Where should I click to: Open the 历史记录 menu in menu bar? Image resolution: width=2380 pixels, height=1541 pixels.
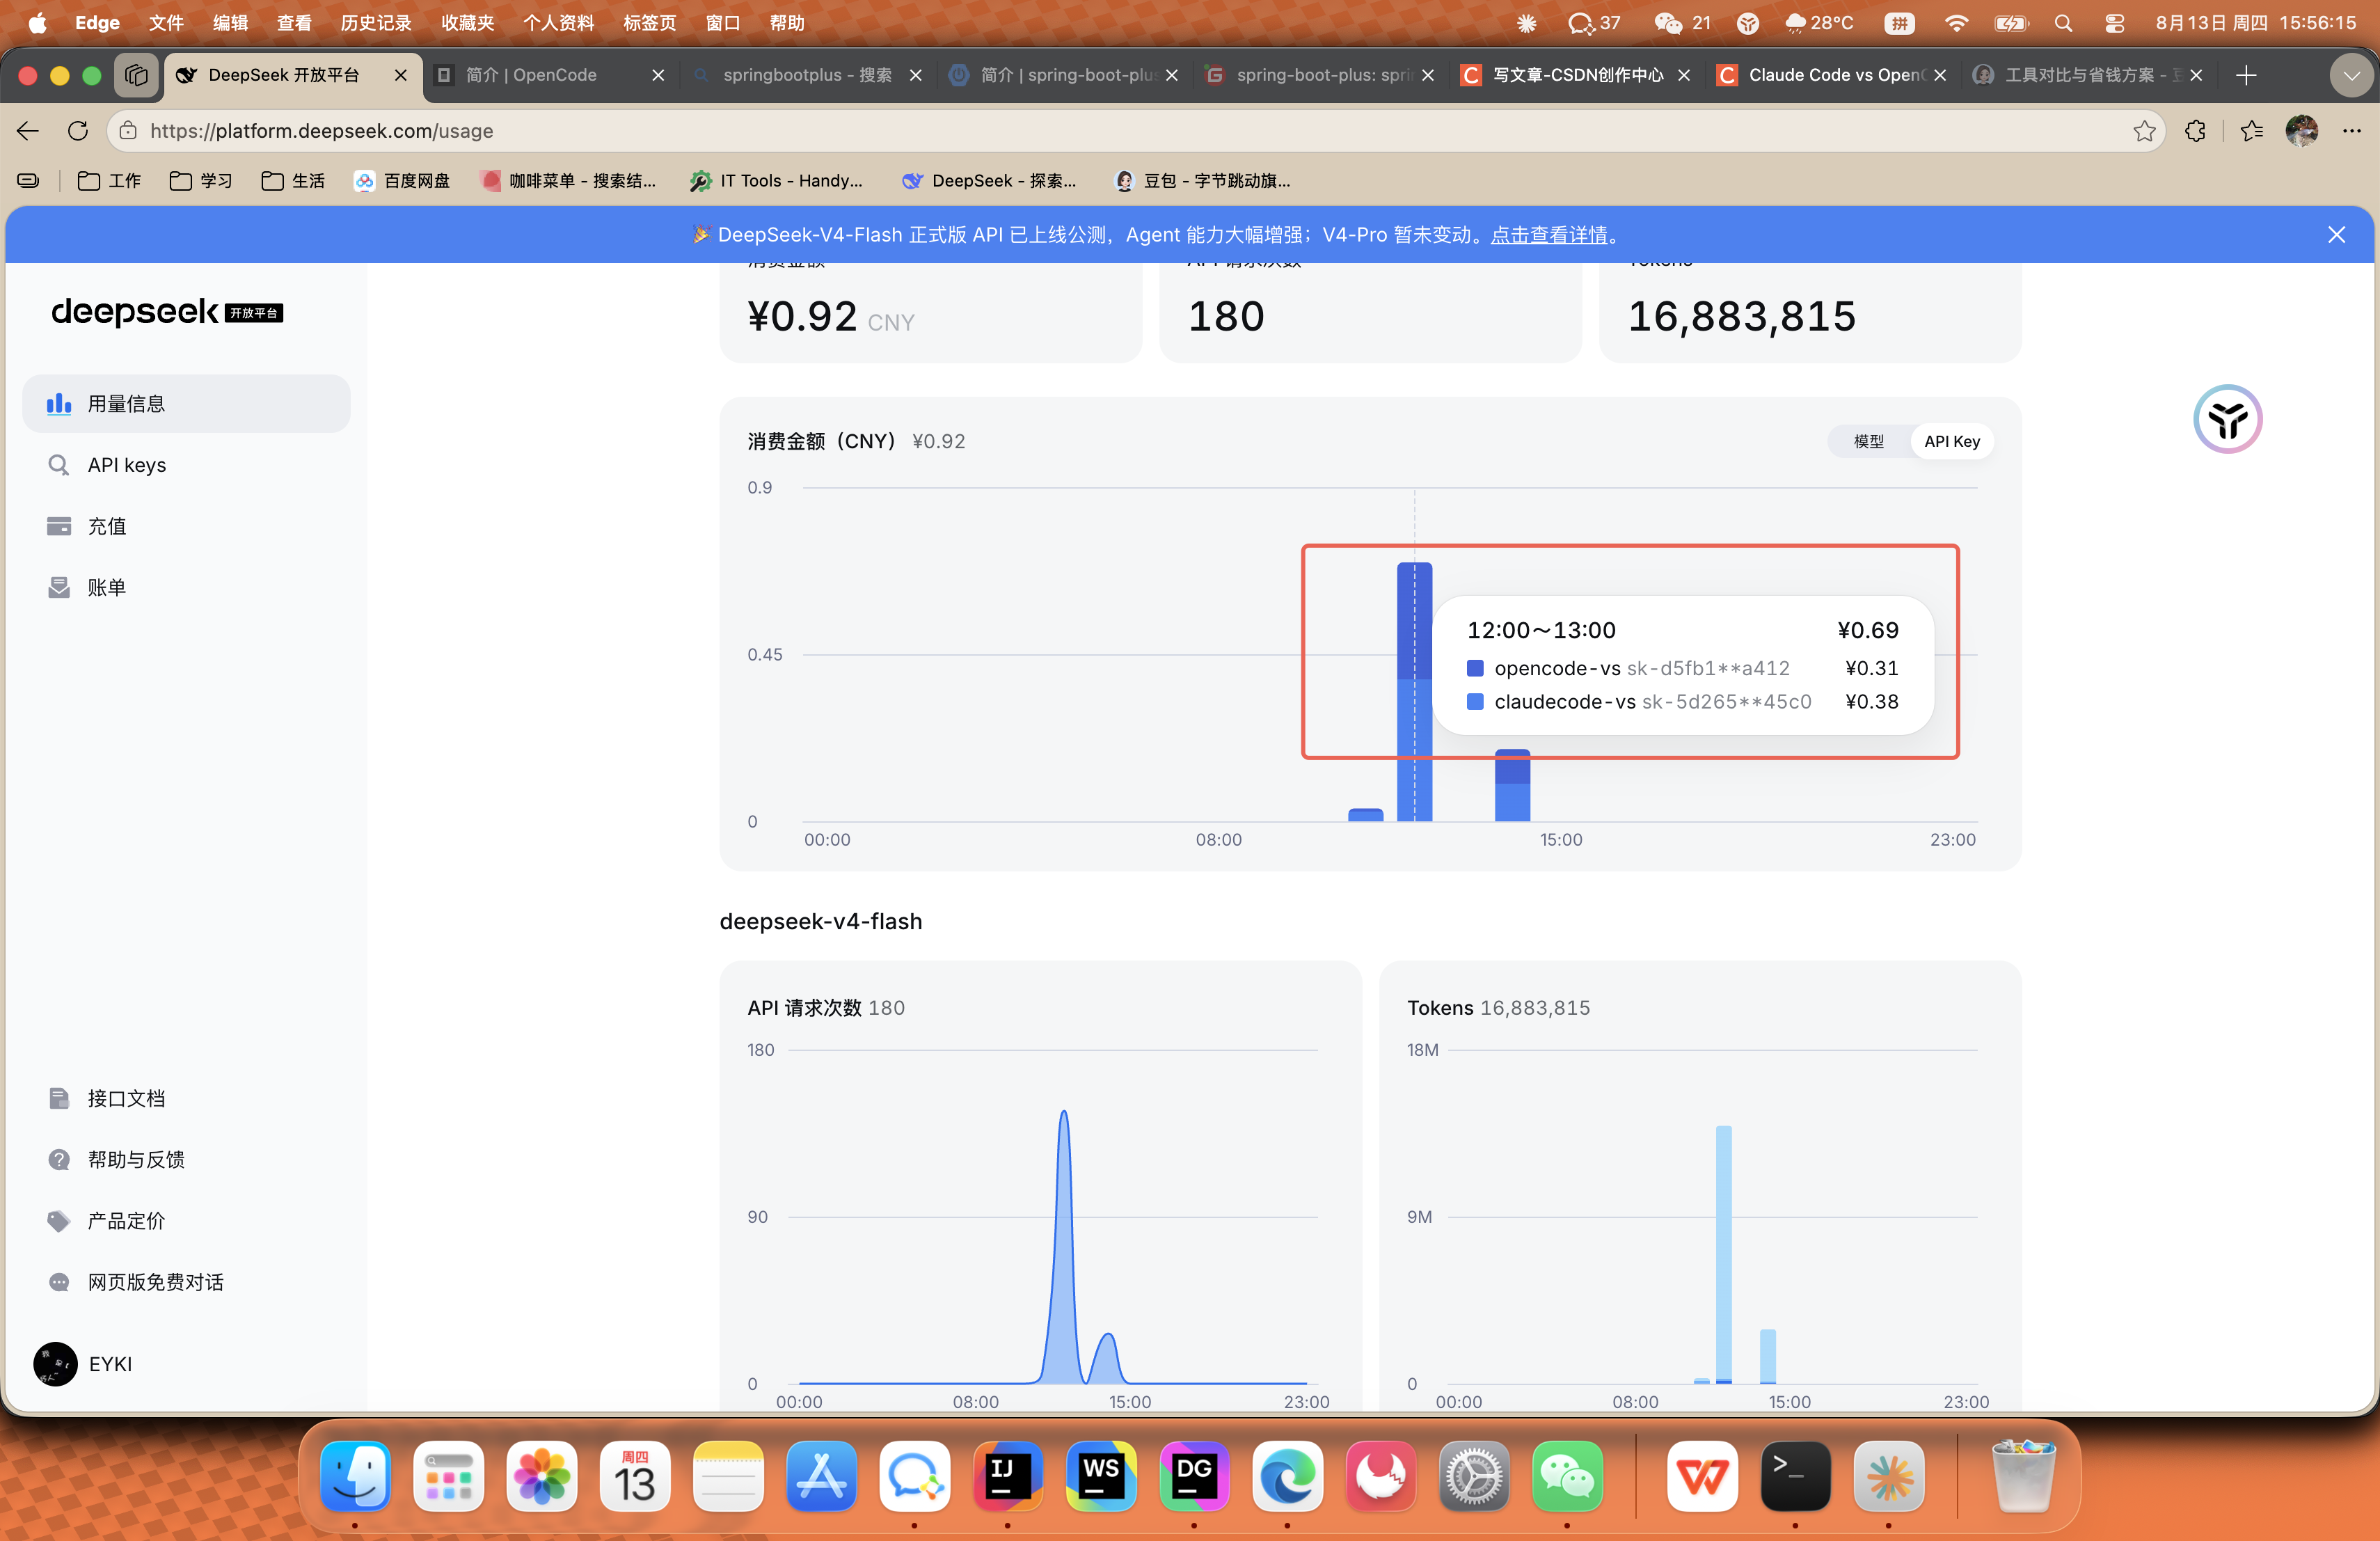click(376, 23)
